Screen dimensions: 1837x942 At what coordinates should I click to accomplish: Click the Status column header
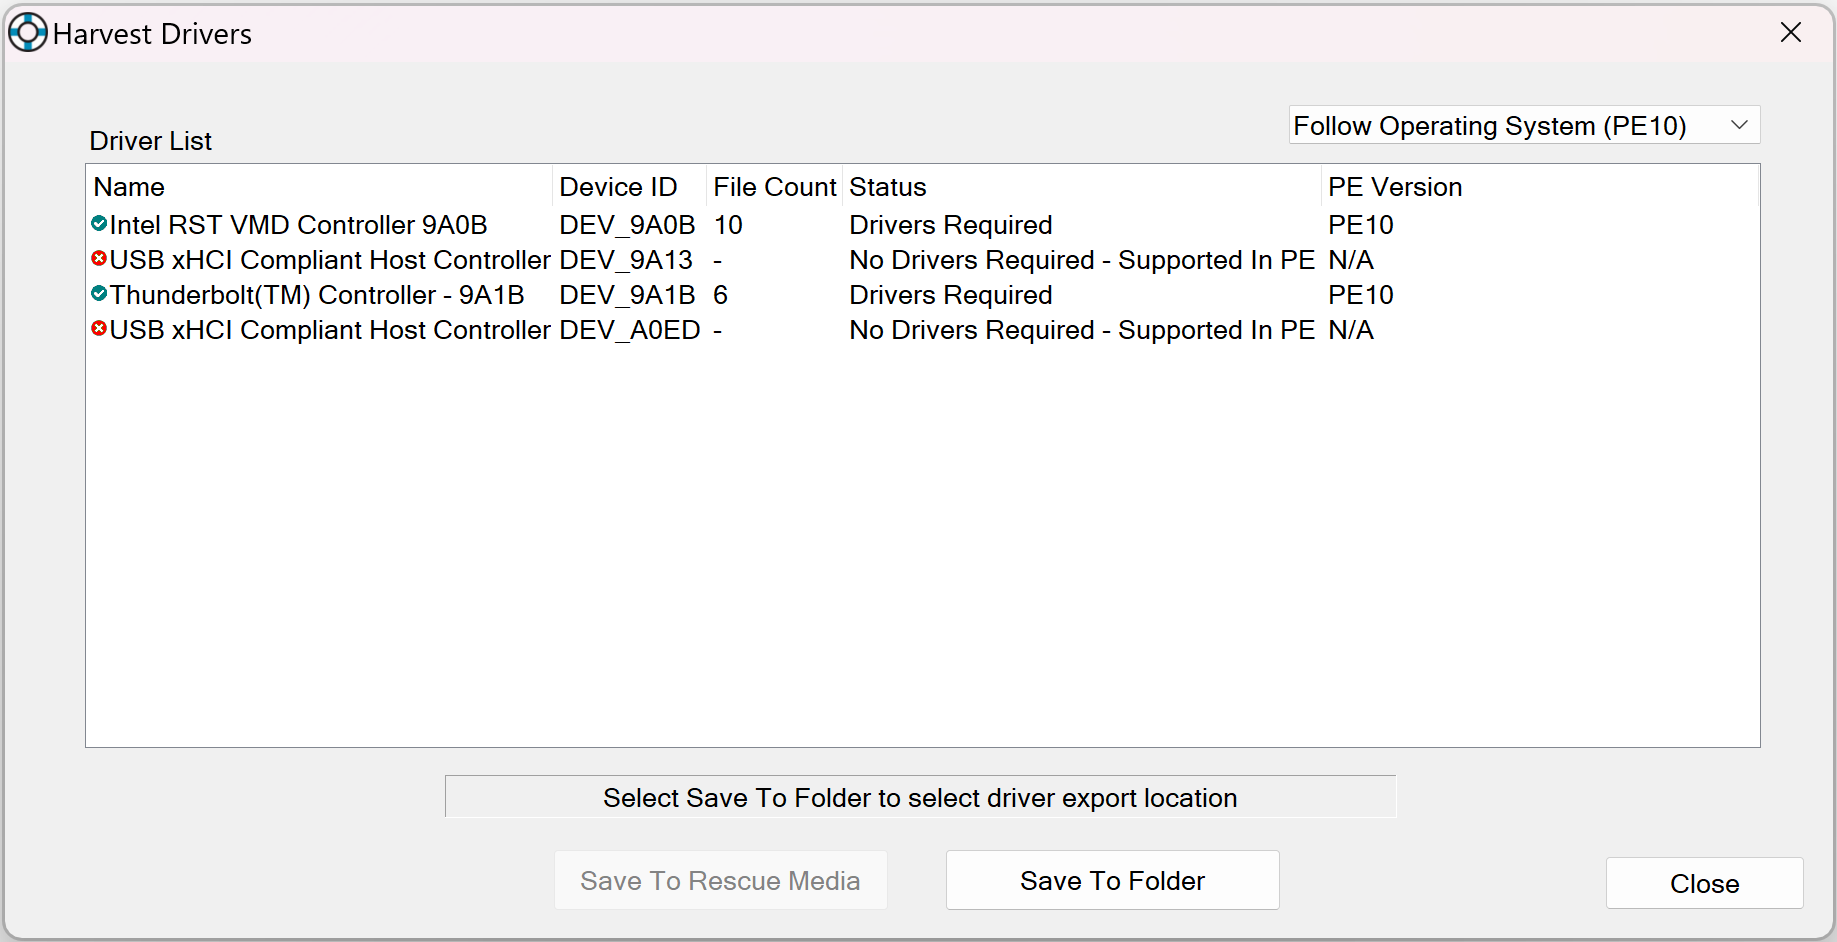click(888, 187)
